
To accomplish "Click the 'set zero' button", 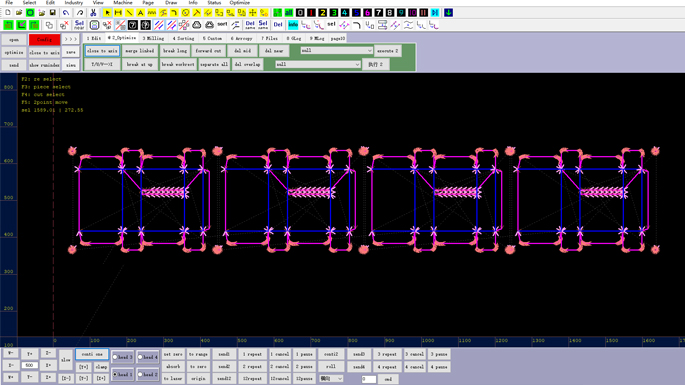I will [x=173, y=354].
